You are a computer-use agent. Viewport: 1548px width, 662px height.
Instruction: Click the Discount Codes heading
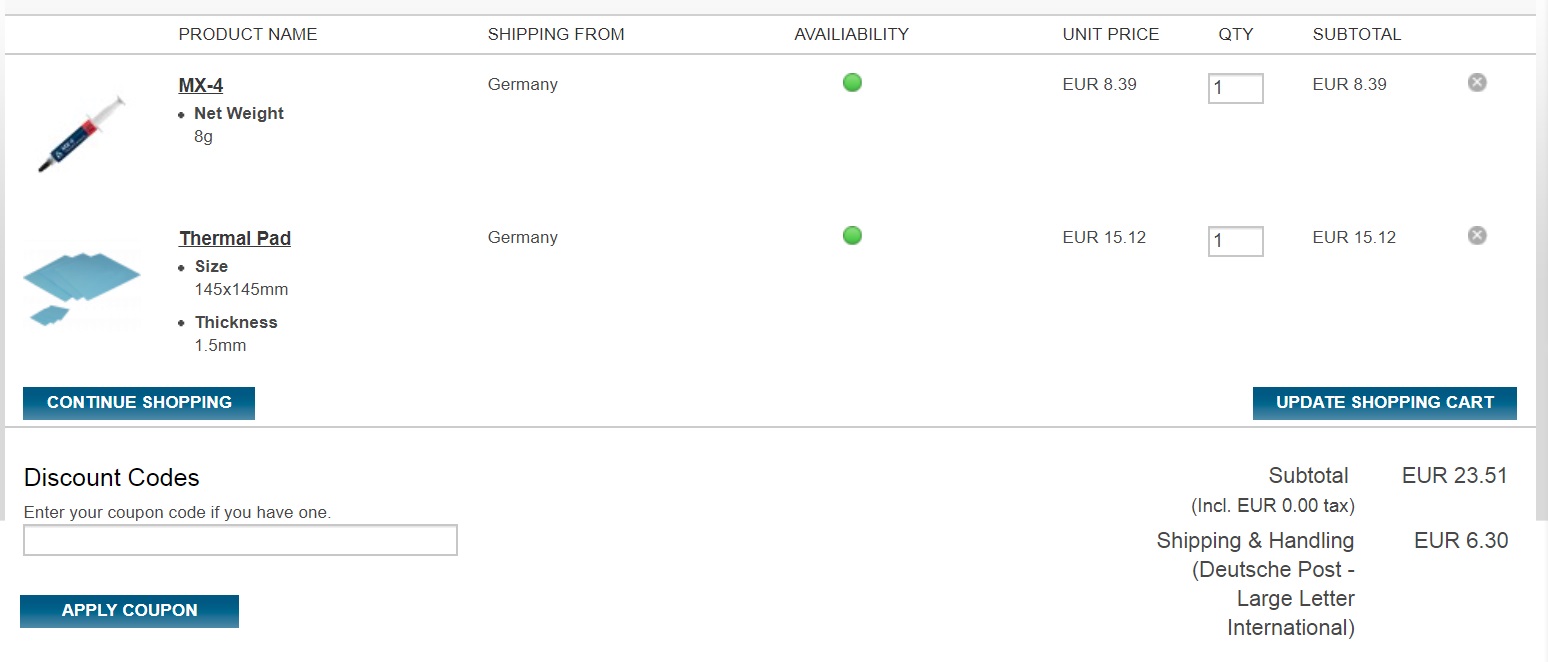[112, 478]
